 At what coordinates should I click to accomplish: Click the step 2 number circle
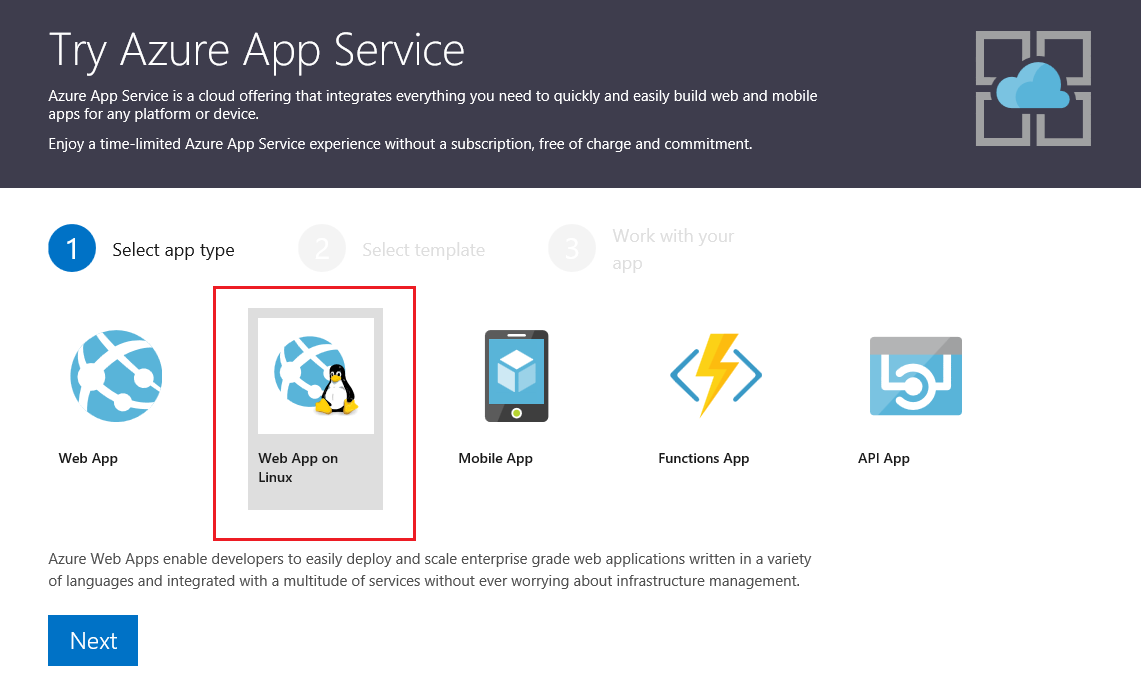[x=322, y=249]
